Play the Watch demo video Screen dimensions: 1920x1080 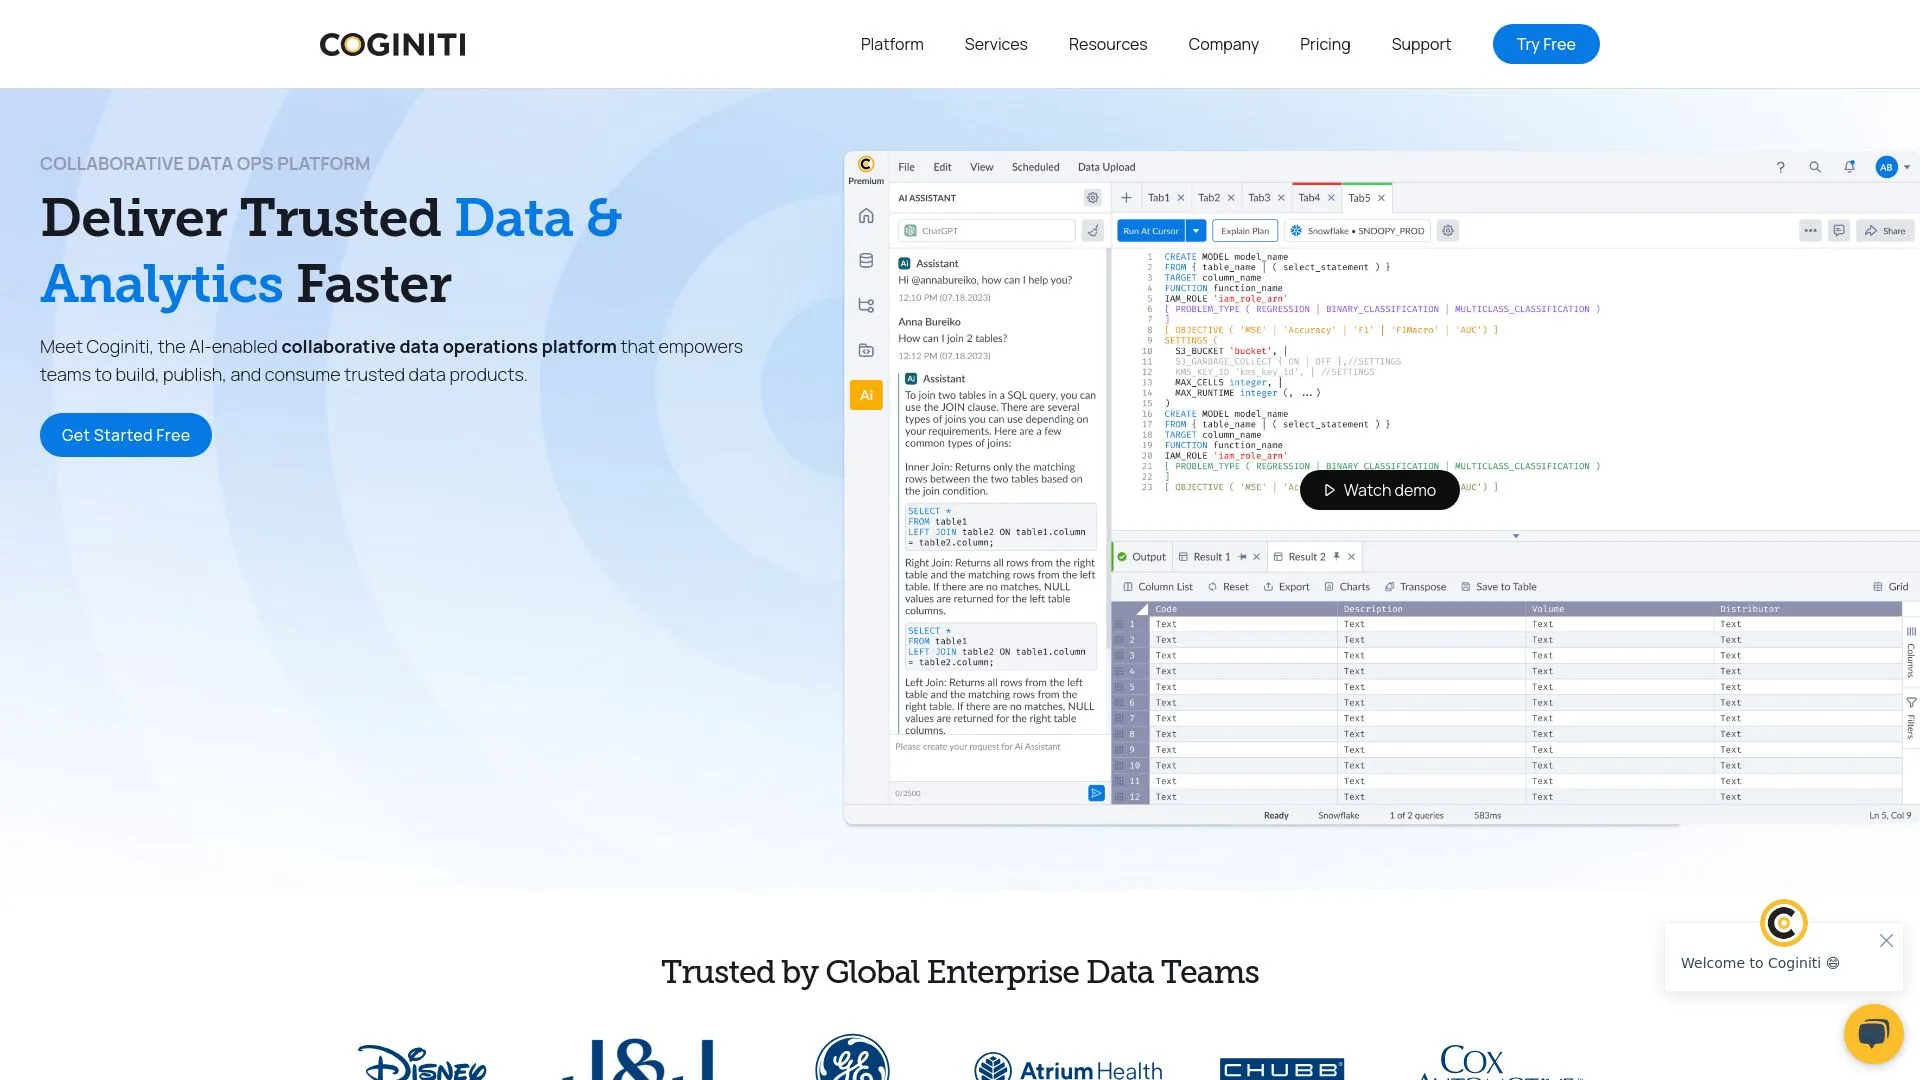pos(1379,490)
